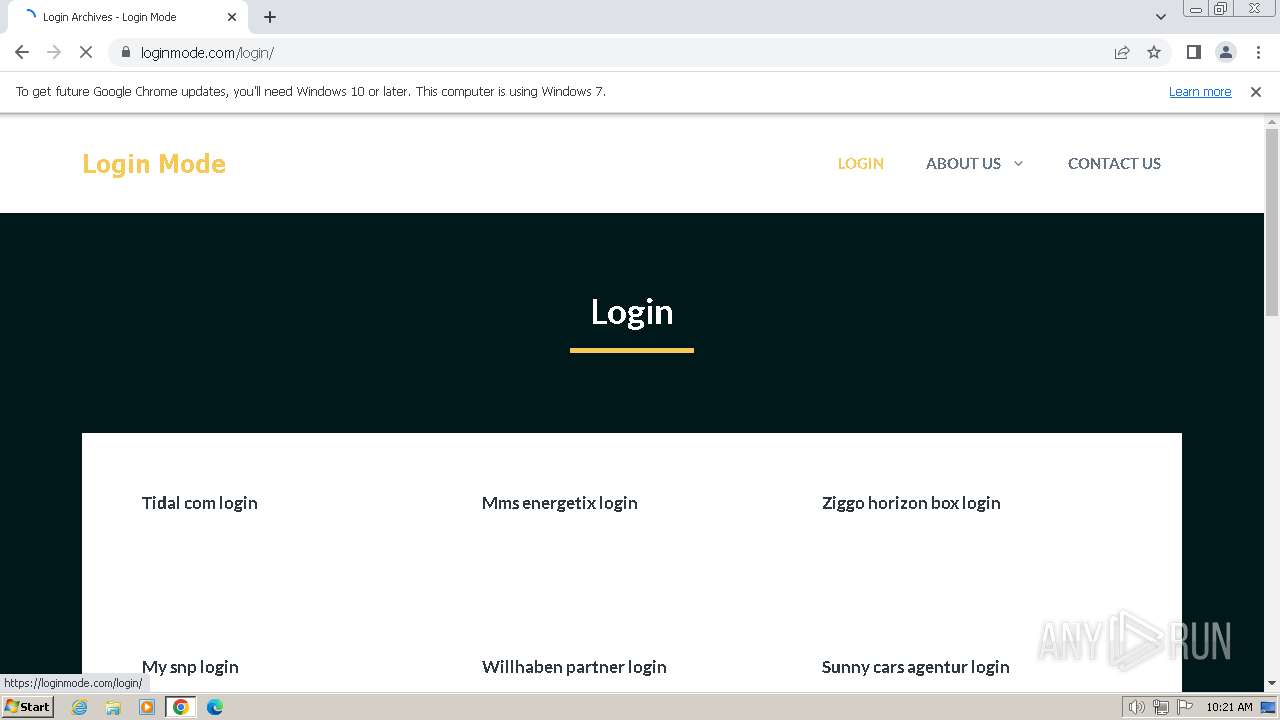
Task: Click the address bar URL
Action: (207, 52)
